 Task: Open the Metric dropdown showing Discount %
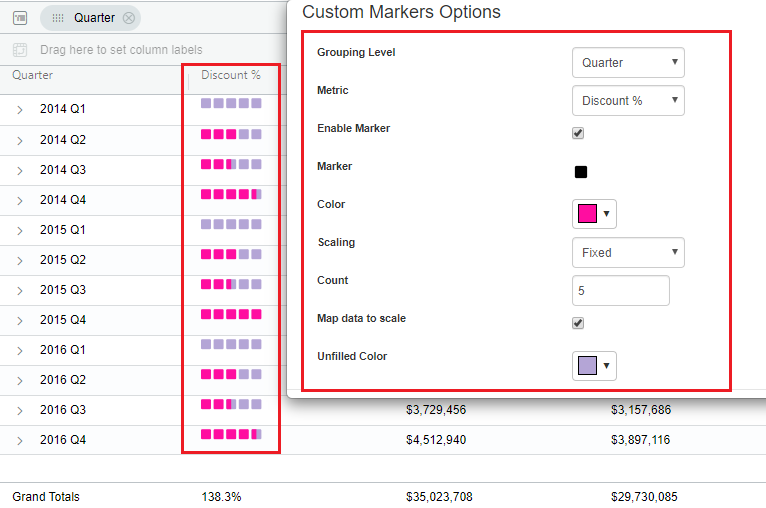(x=627, y=101)
